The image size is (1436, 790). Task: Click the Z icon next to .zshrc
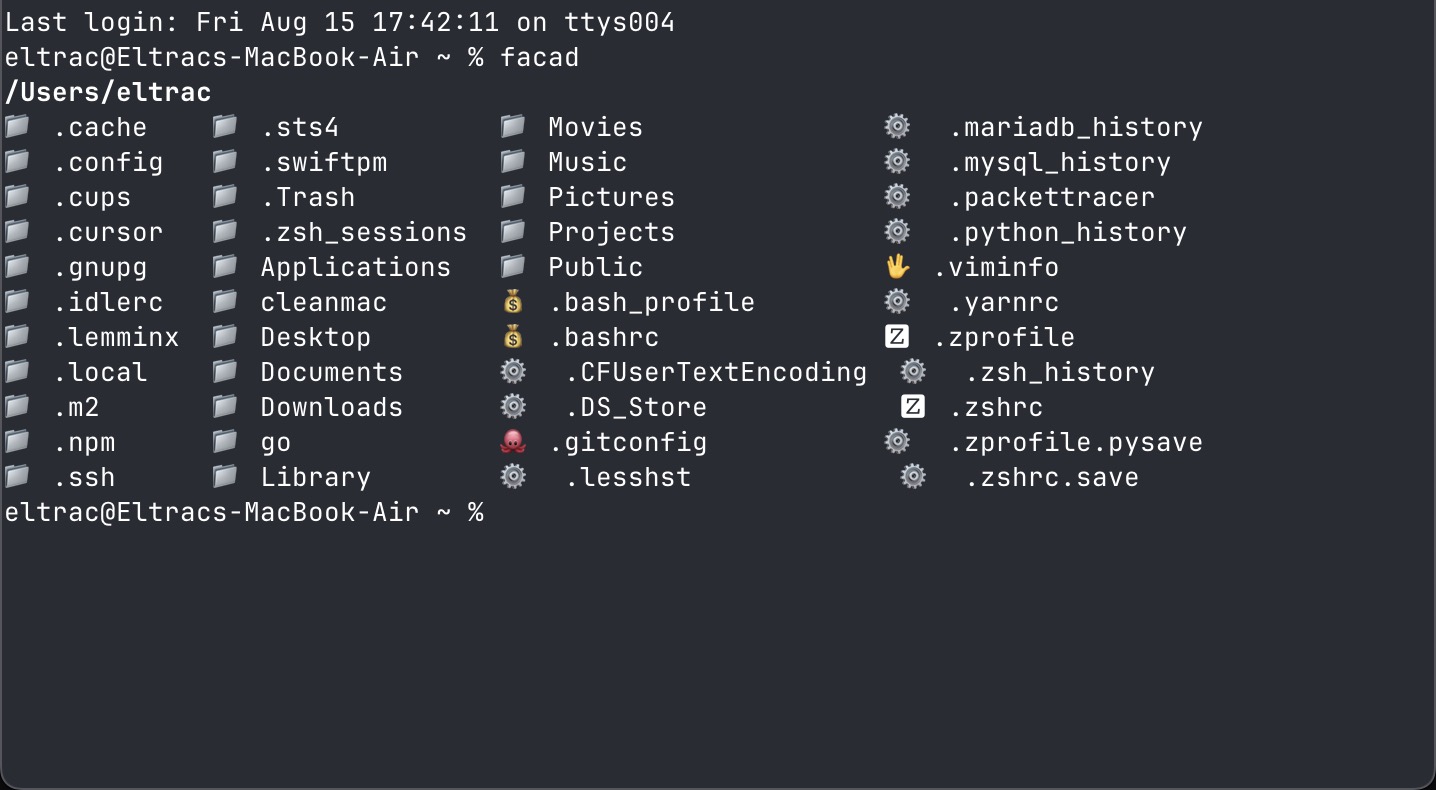913,406
